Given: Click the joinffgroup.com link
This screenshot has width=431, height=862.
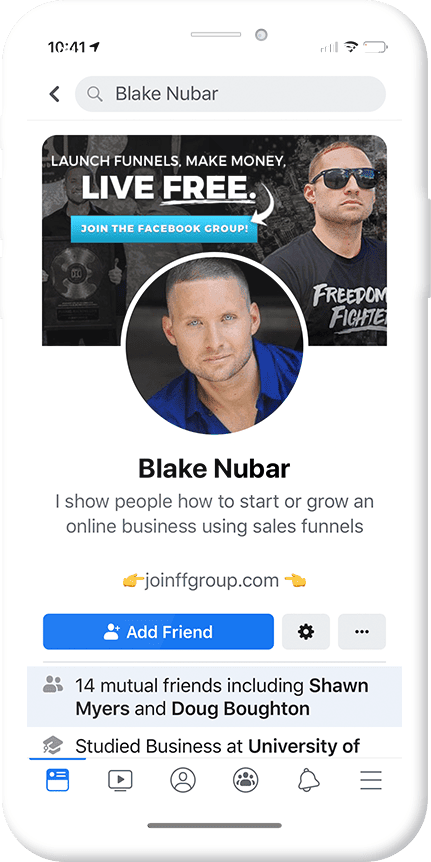Looking at the screenshot, I should [x=212, y=581].
